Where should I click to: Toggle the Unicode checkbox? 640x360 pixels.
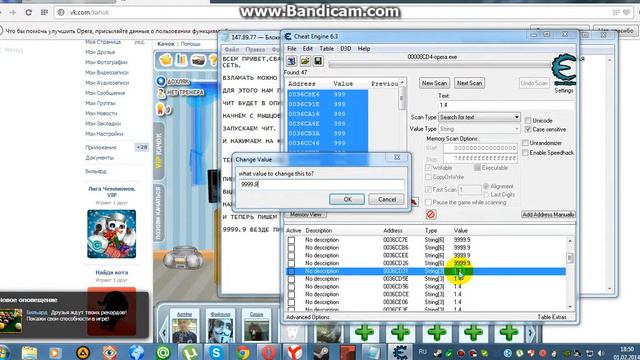point(528,120)
